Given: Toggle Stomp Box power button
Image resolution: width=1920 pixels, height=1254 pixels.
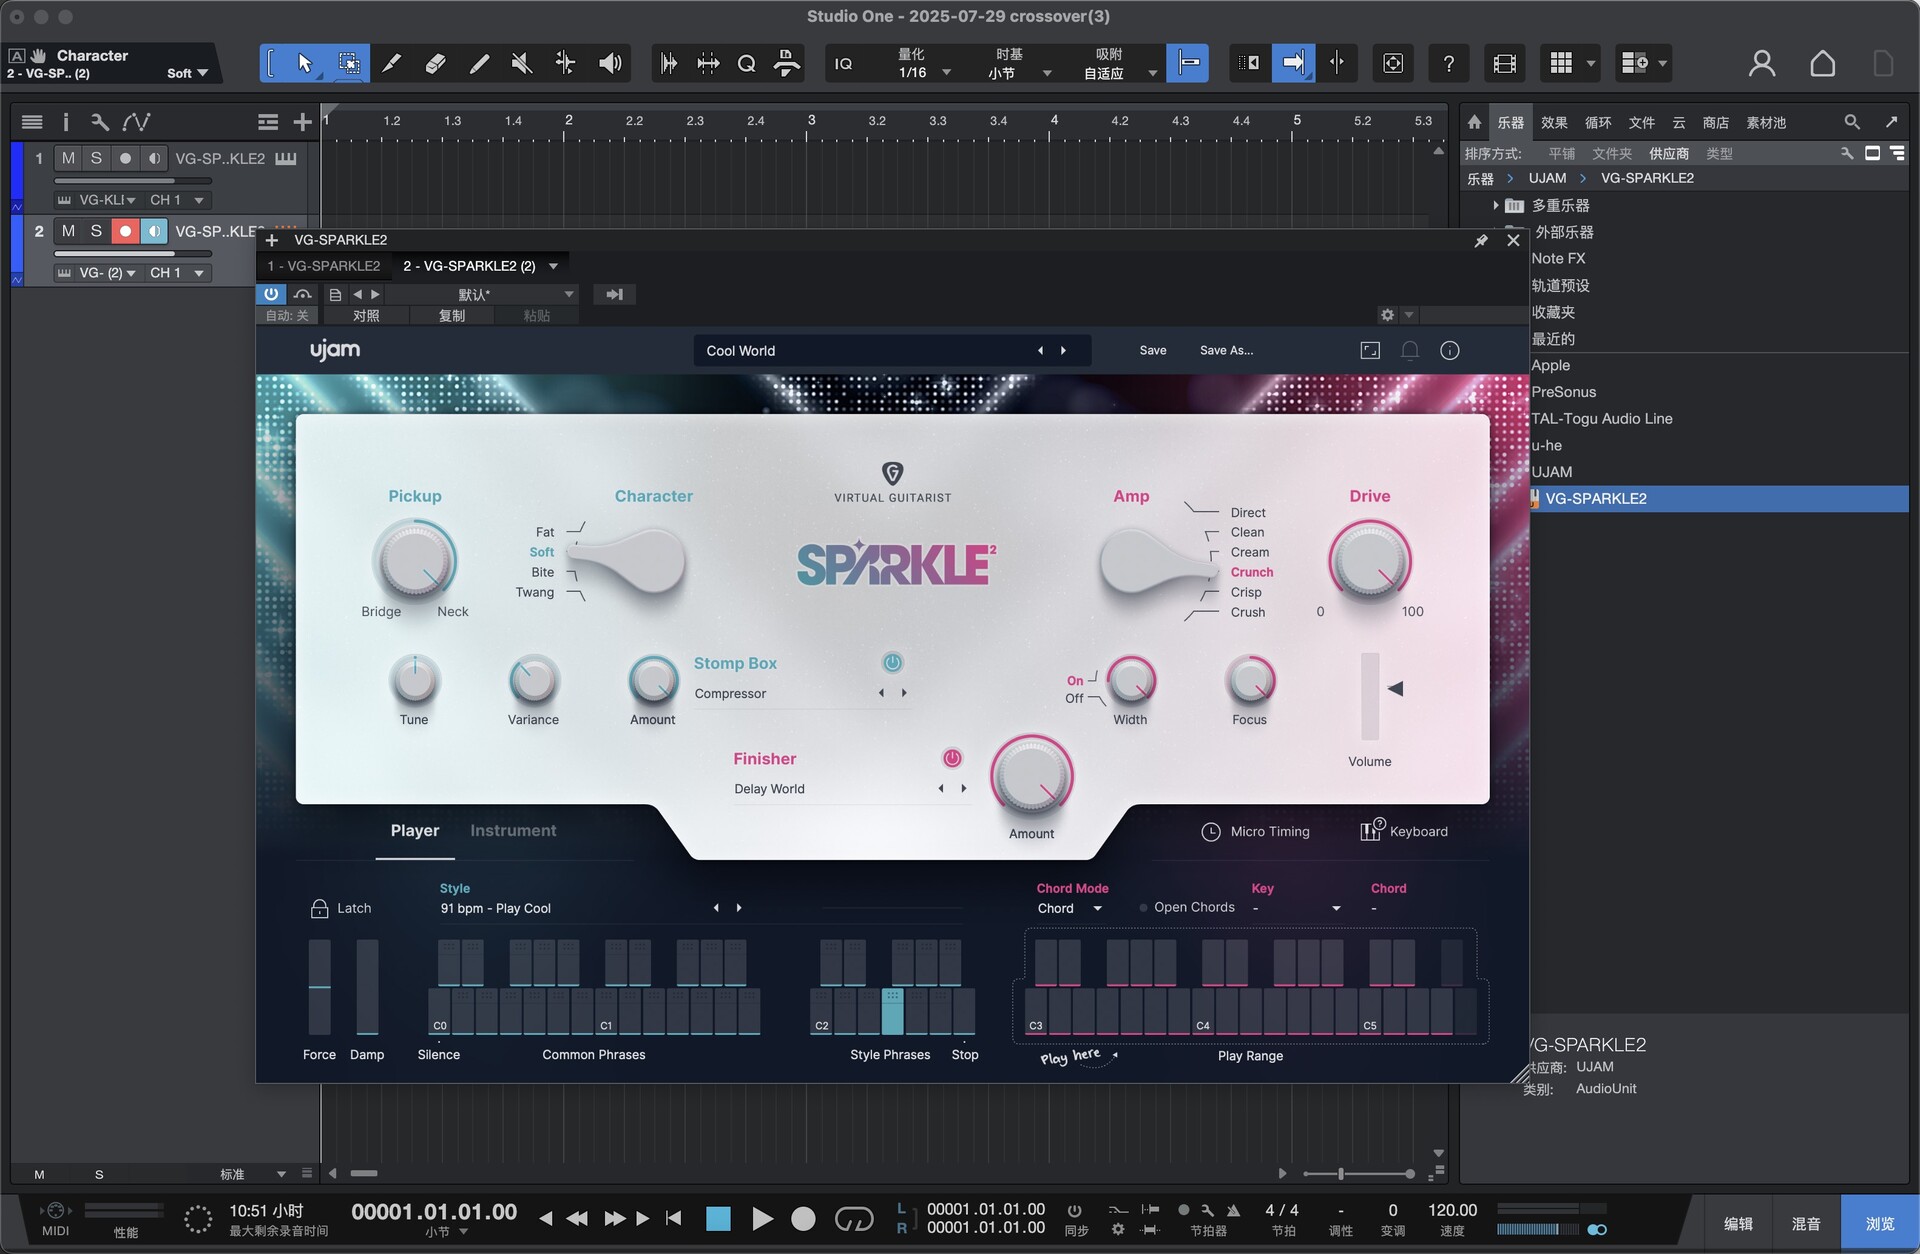Looking at the screenshot, I should point(892,662).
